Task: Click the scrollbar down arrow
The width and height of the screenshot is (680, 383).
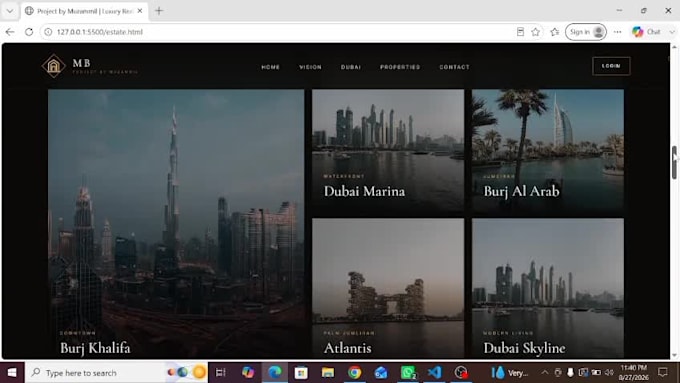Action: point(674,356)
